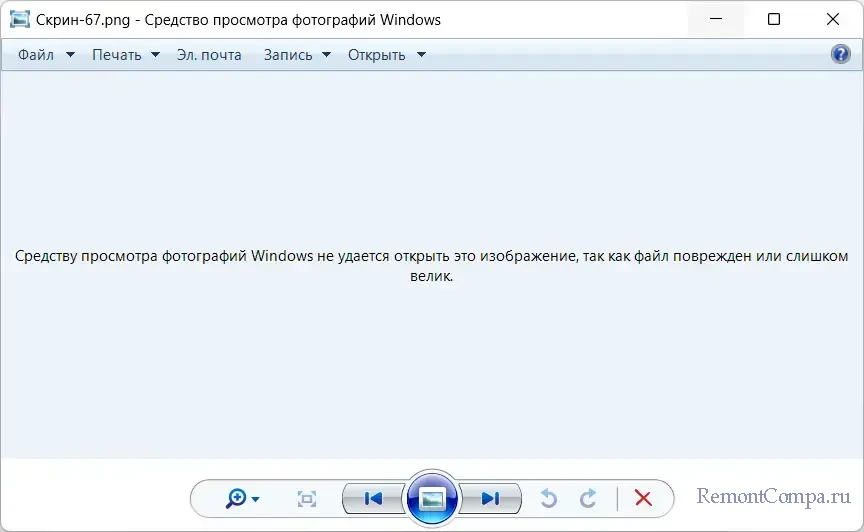Expand the dropdown arrow beside Открыть

(x=422, y=55)
